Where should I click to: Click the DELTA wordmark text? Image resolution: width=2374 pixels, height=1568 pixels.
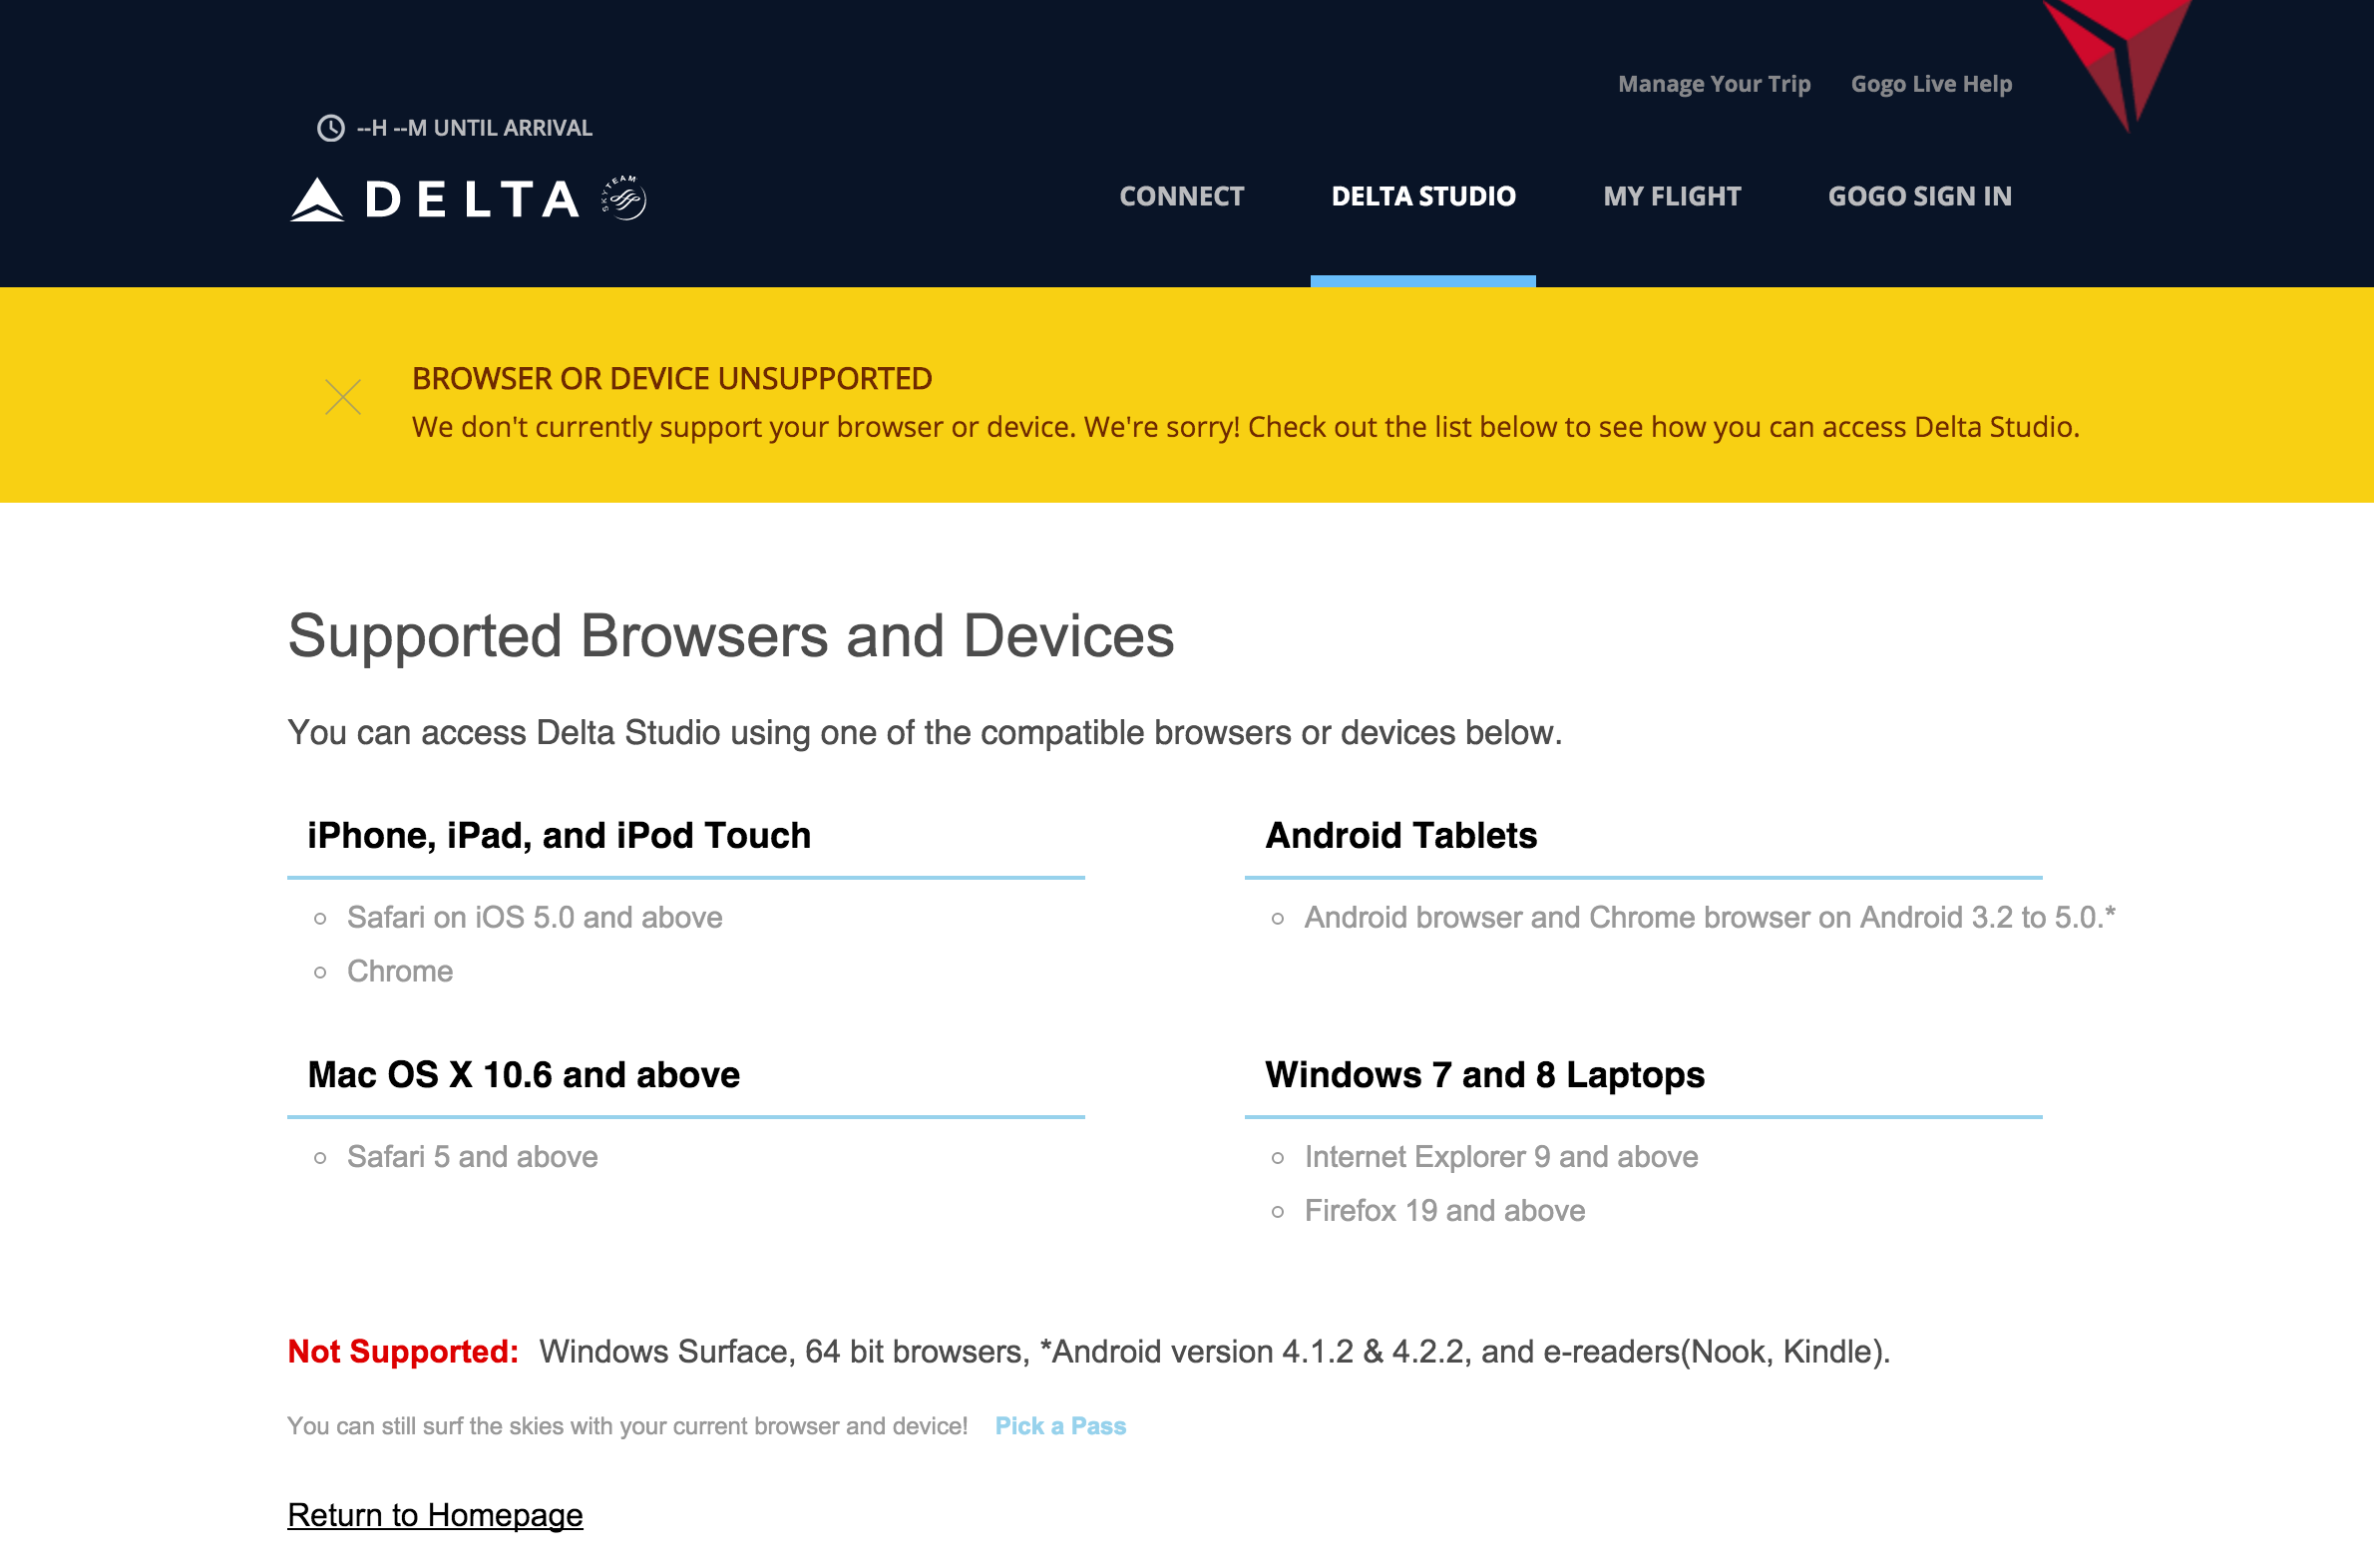(472, 200)
